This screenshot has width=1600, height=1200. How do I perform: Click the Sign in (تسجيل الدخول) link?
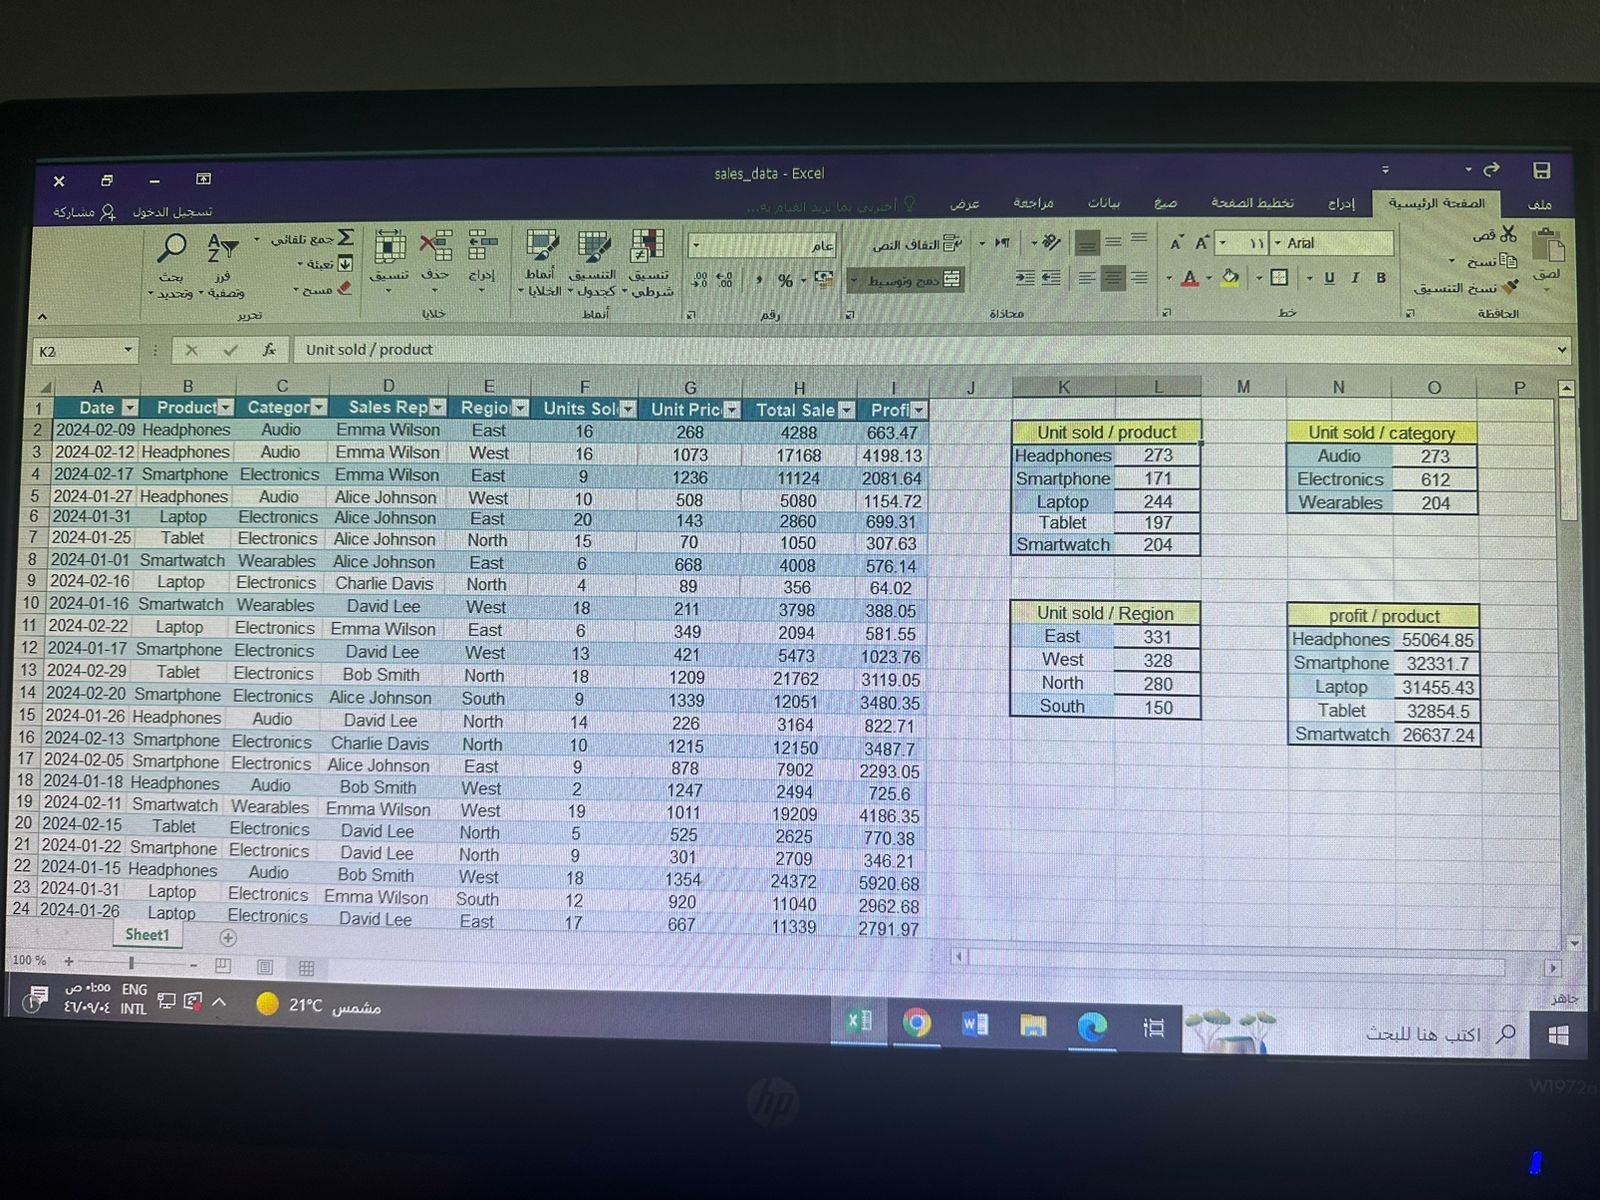(173, 212)
